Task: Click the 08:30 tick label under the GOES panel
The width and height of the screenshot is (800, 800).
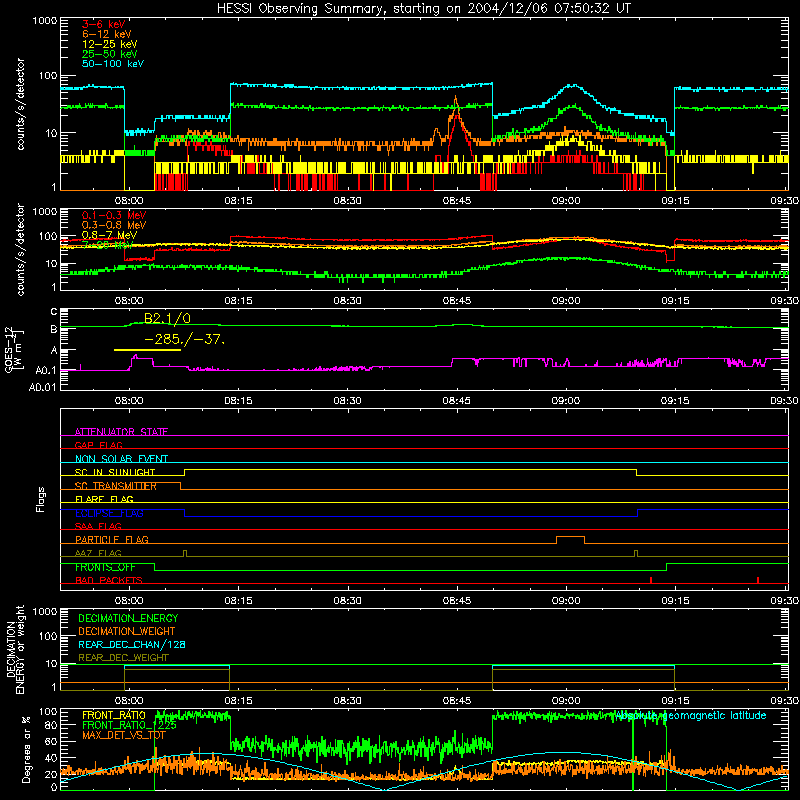Action: click(x=347, y=401)
